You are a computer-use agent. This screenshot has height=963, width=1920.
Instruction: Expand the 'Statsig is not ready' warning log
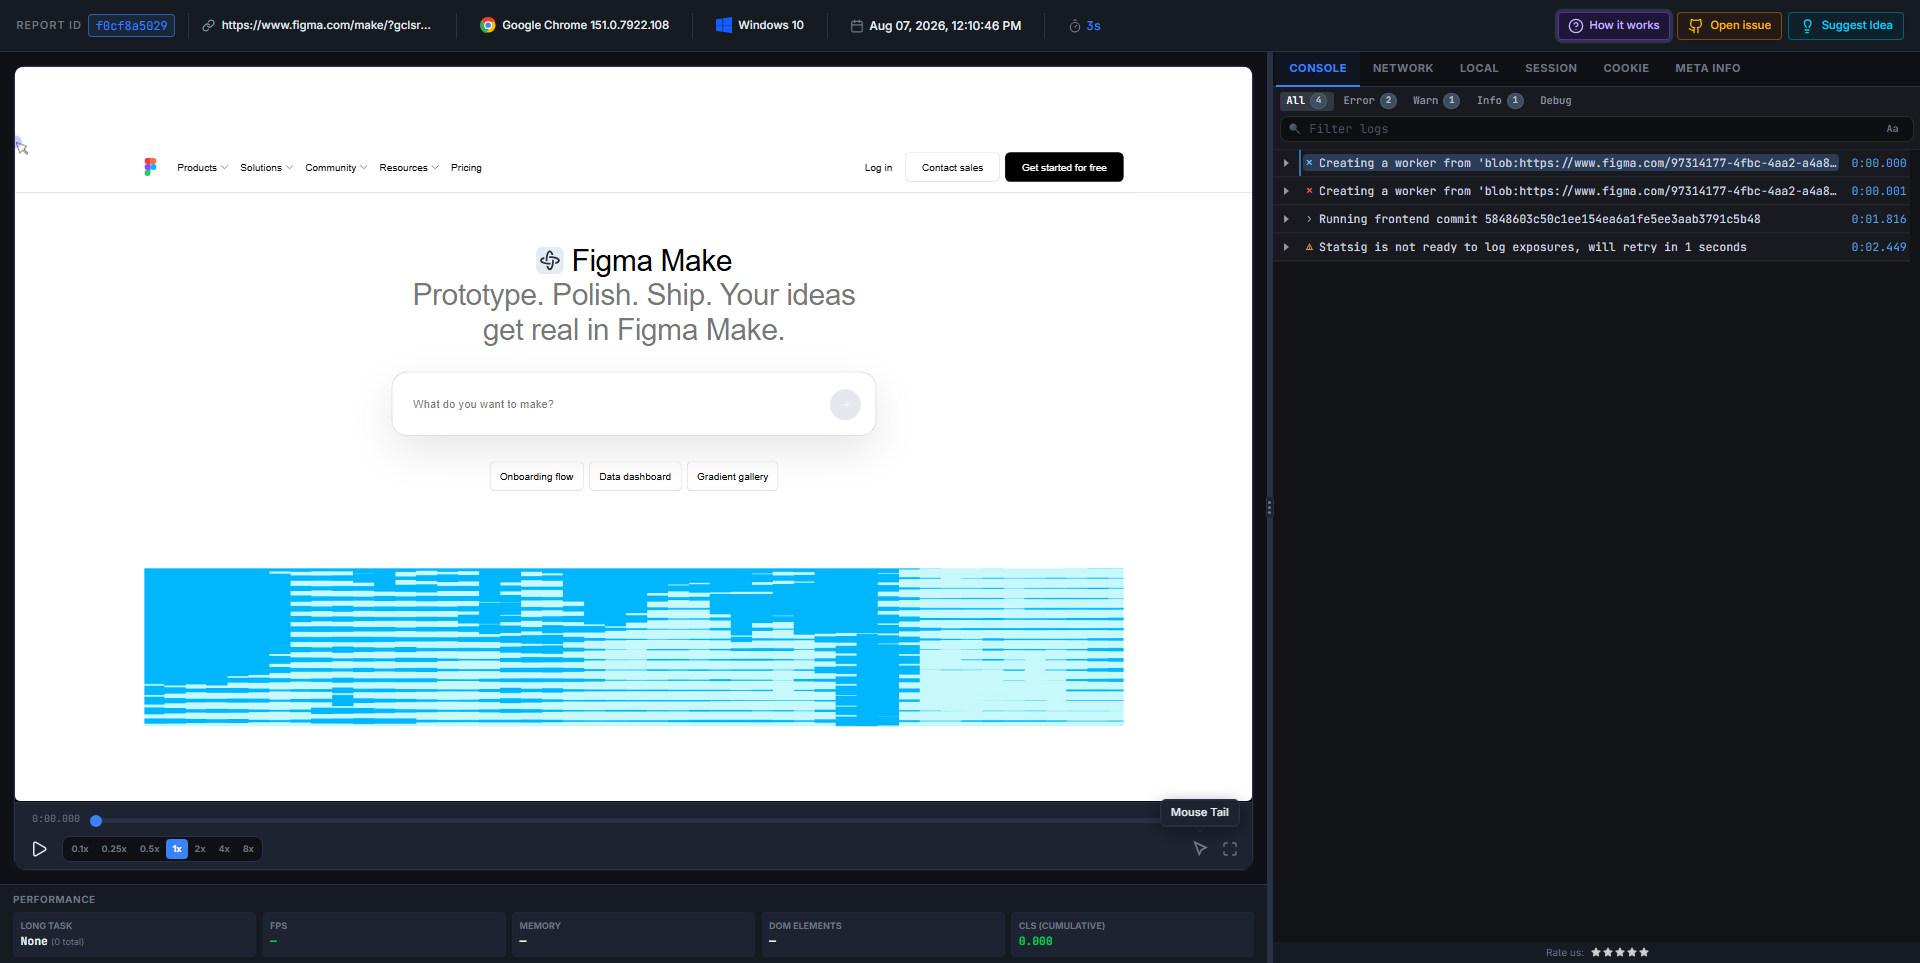(x=1286, y=247)
